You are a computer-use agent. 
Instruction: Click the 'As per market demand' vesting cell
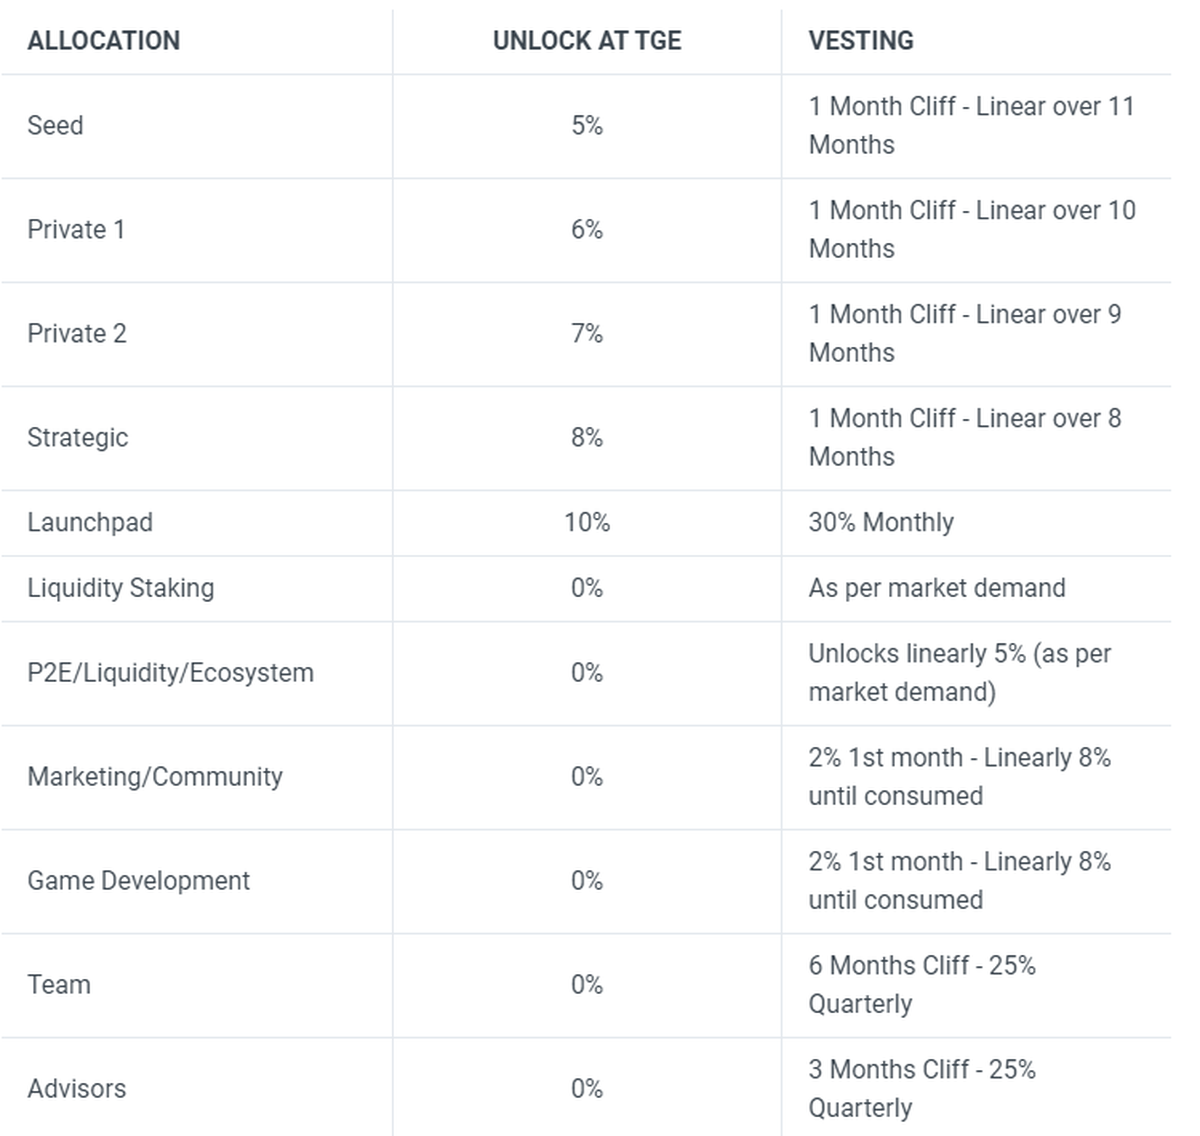point(937,588)
